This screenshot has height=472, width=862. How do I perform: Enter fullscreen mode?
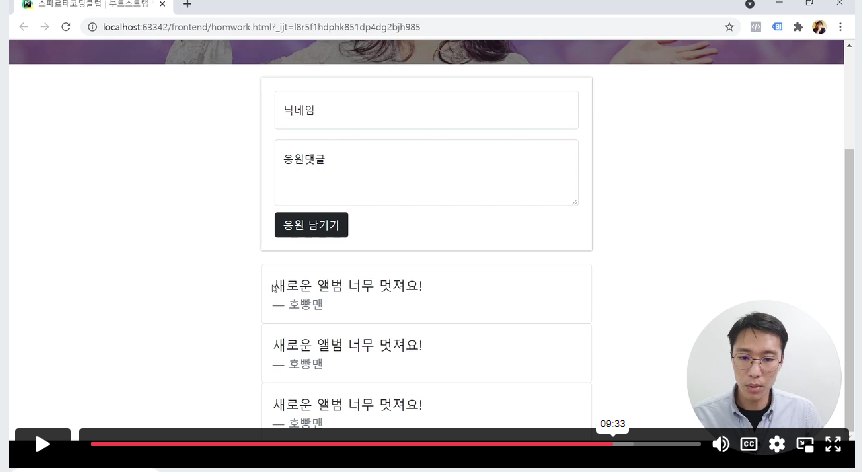coord(833,444)
